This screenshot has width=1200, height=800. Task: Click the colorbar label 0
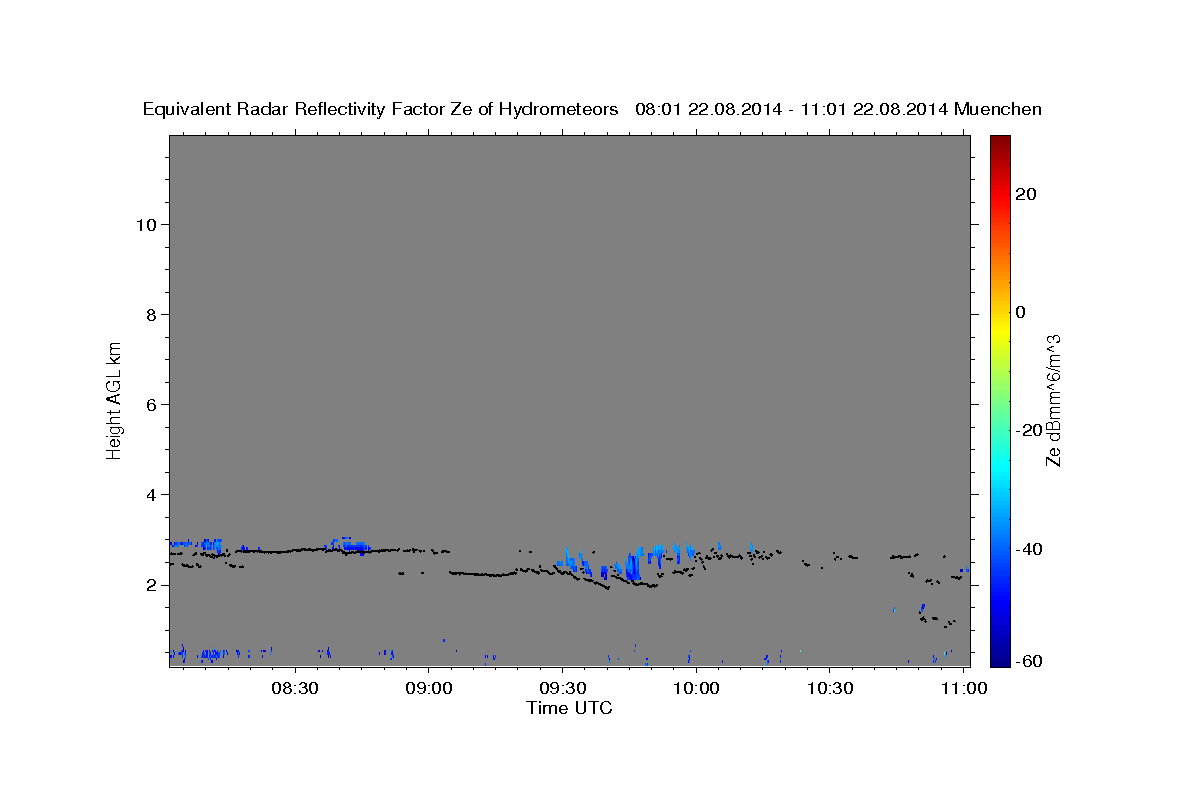click(x=1020, y=312)
